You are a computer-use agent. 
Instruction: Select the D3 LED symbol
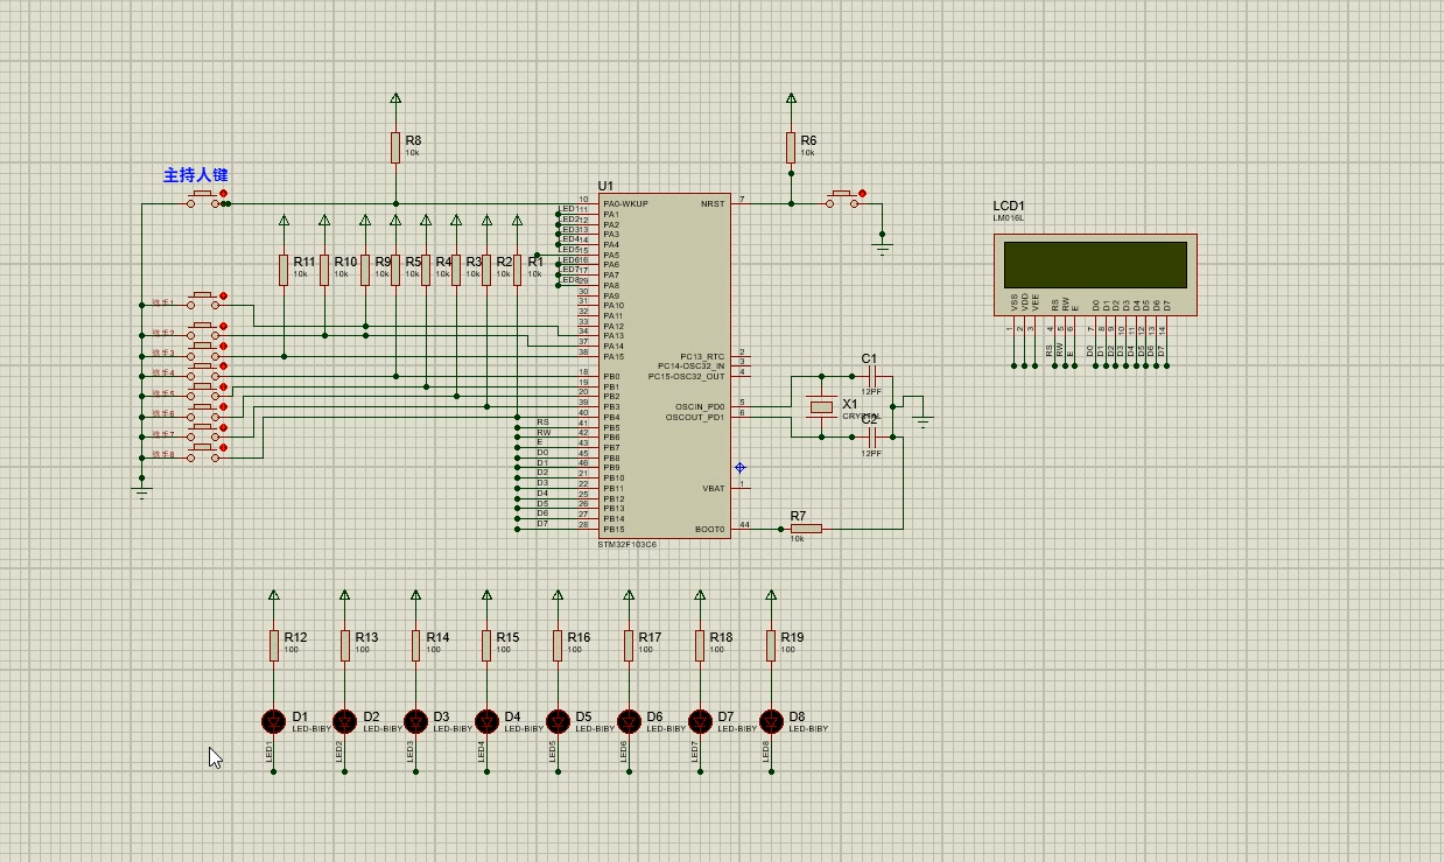tap(416, 721)
